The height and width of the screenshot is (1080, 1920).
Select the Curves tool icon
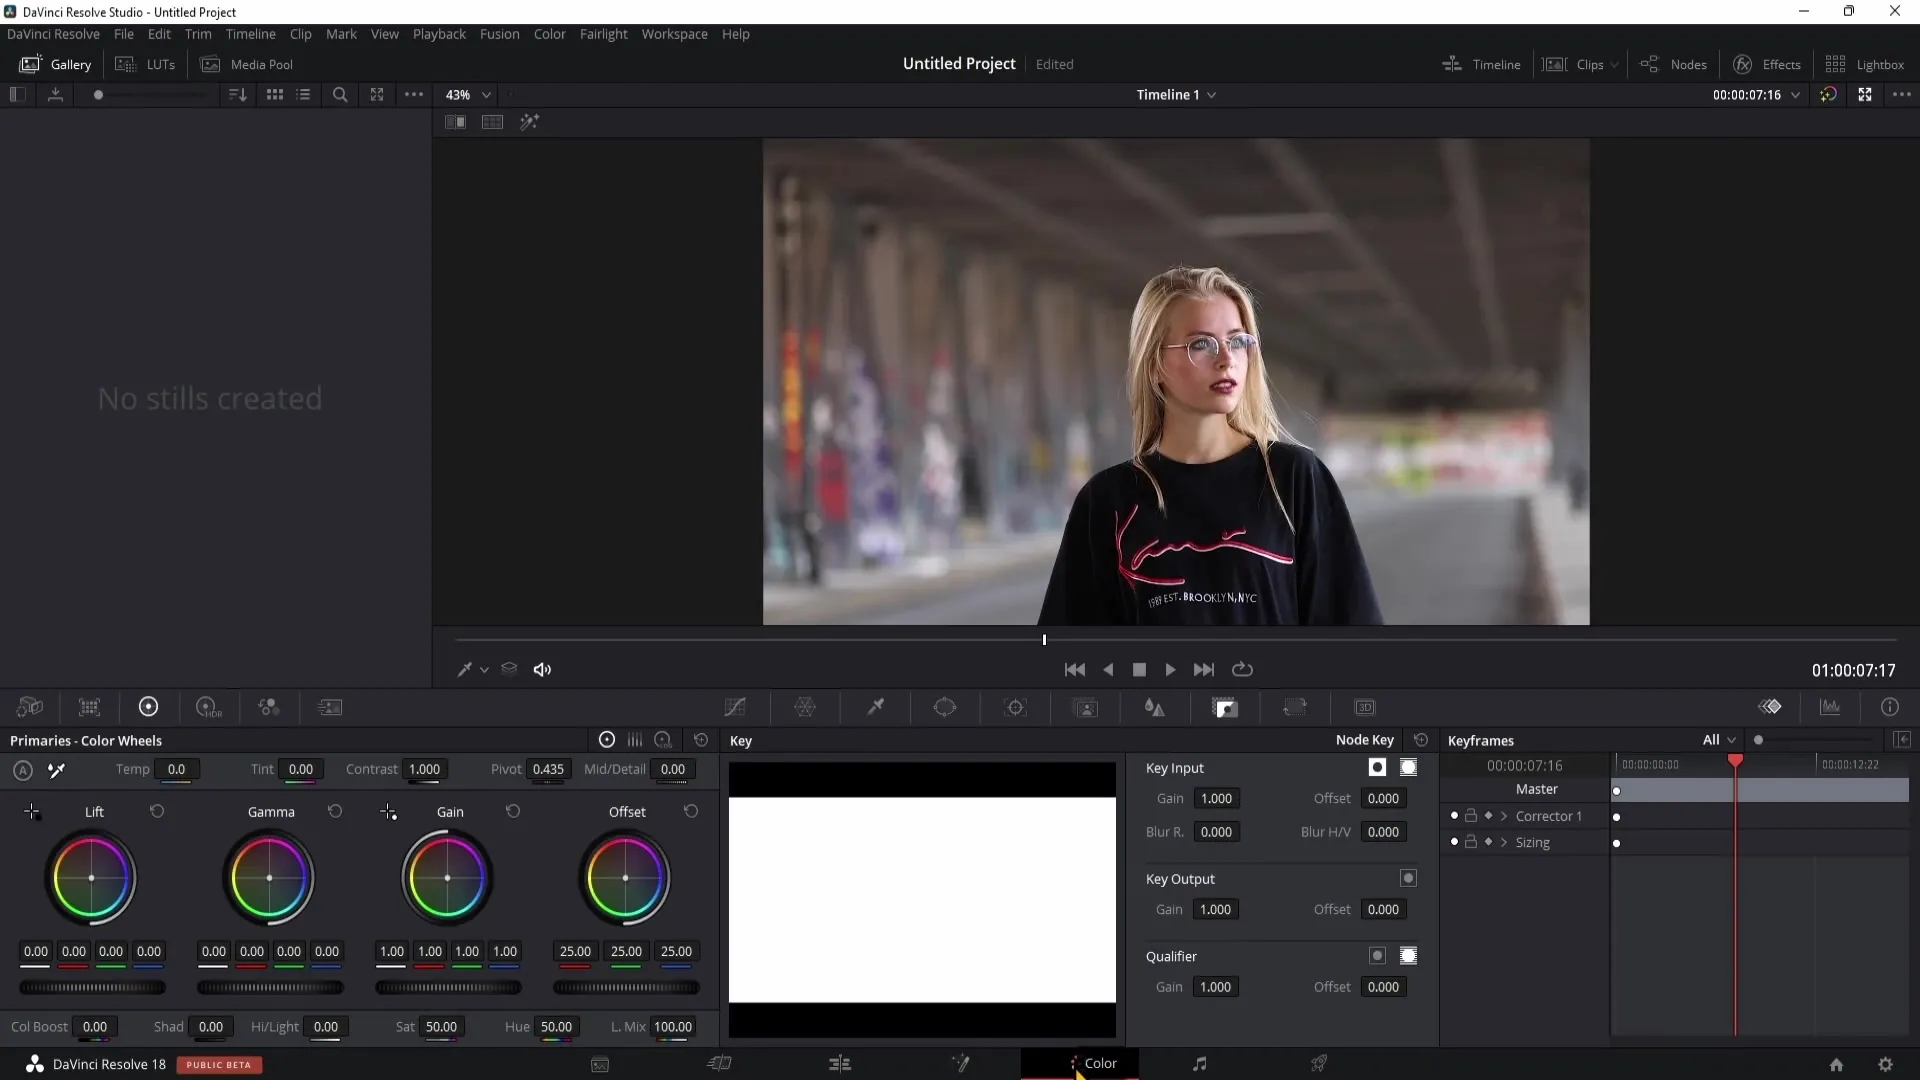[735, 707]
